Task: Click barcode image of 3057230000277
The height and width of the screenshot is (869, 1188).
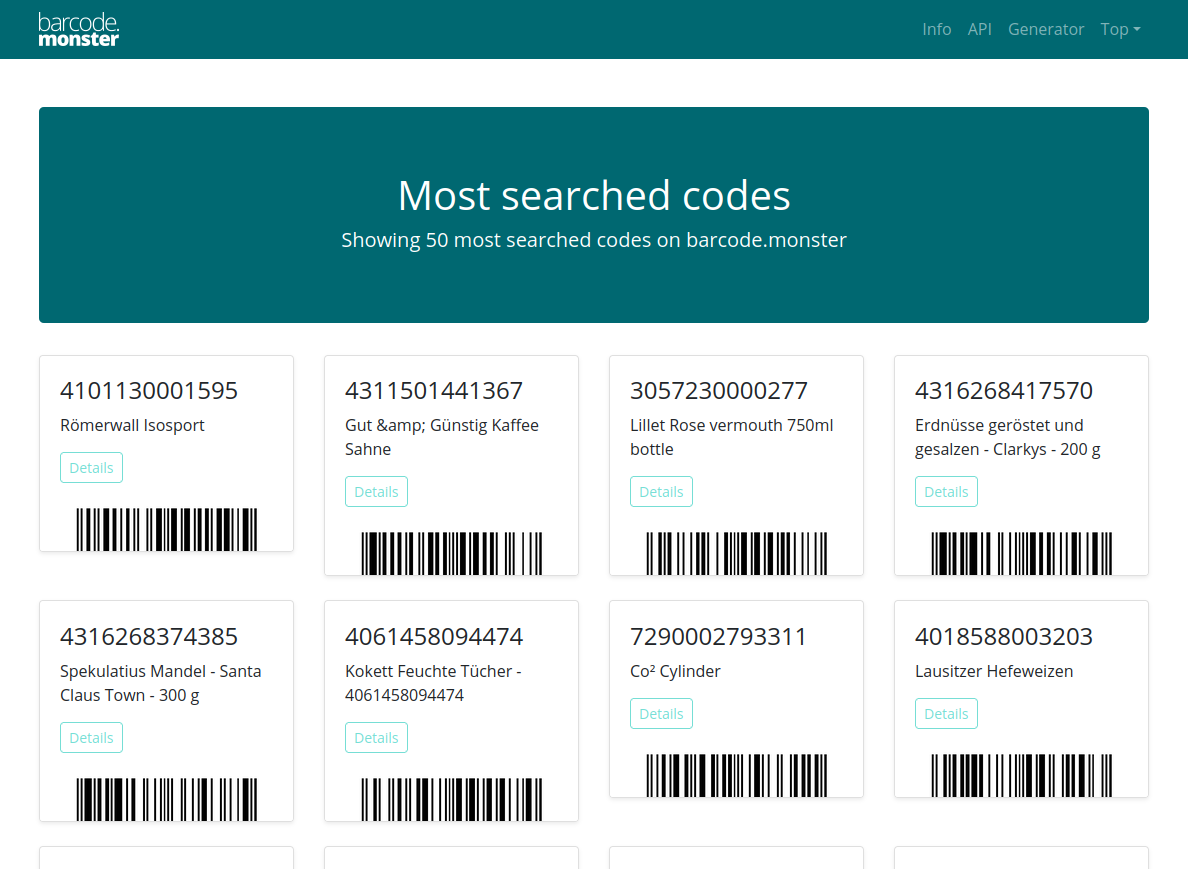Action: (x=736, y=553)
